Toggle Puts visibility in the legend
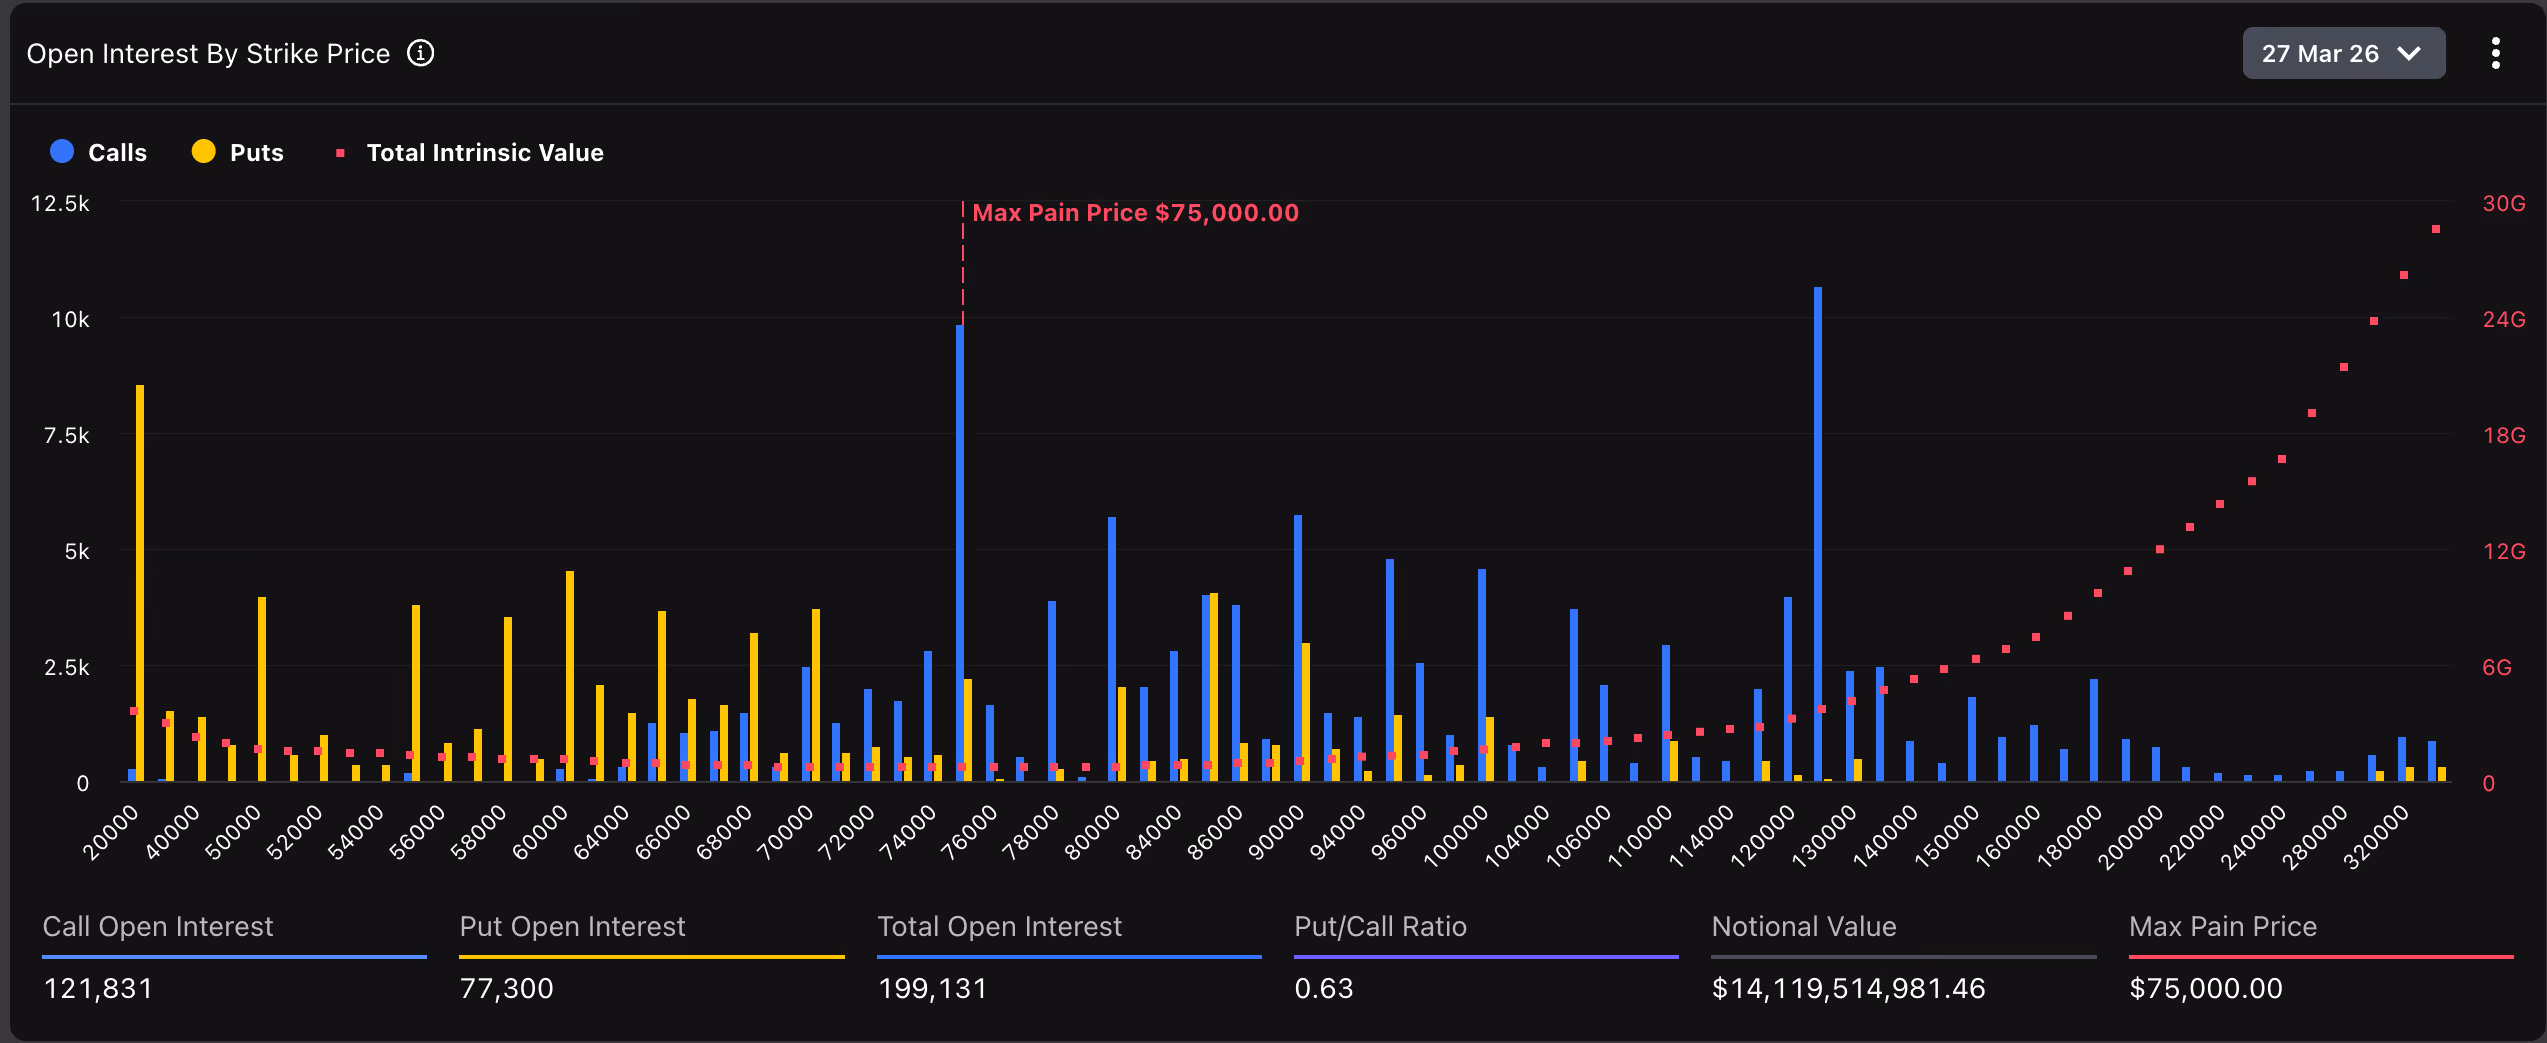The image size is (2547, 1043). pos(256,151)
